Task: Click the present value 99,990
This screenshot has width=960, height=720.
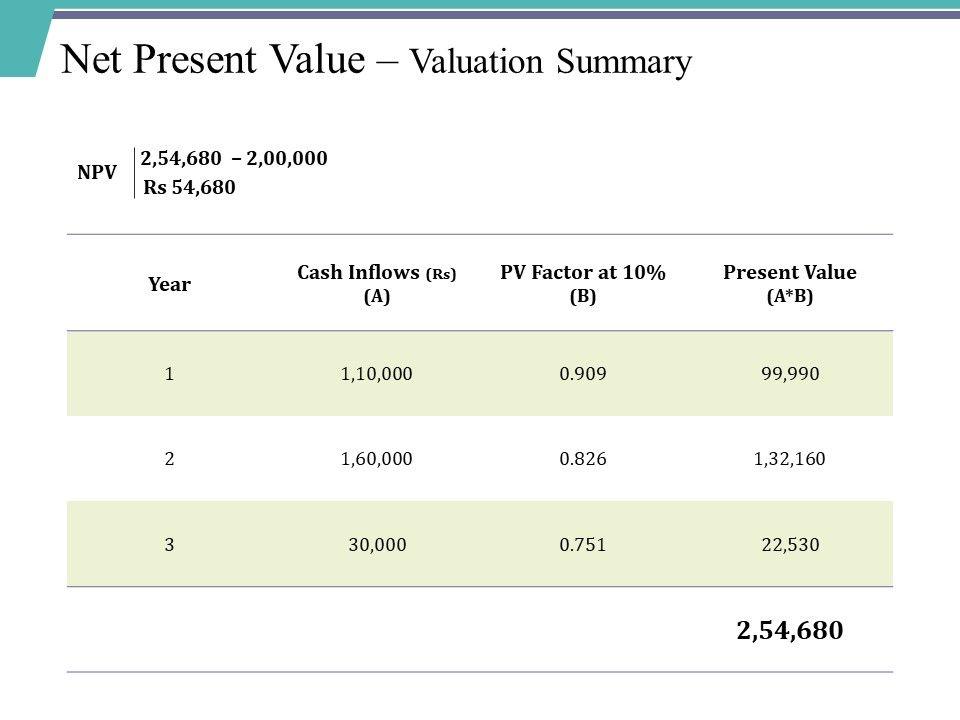Action: (789, 373)
